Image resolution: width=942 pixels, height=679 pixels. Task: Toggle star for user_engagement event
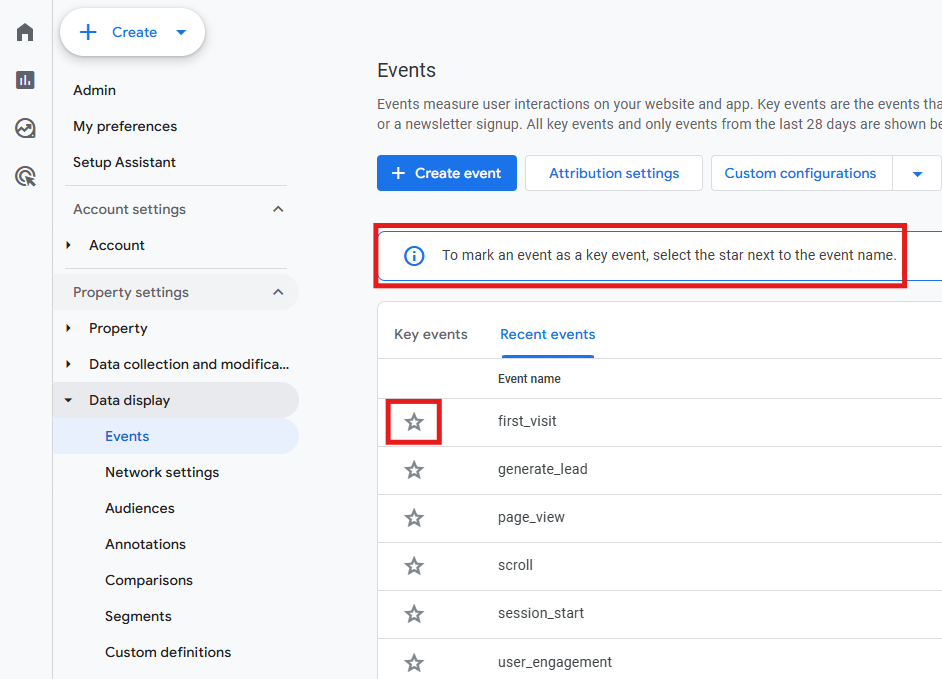pyautogui.click(x=414, y=663)
